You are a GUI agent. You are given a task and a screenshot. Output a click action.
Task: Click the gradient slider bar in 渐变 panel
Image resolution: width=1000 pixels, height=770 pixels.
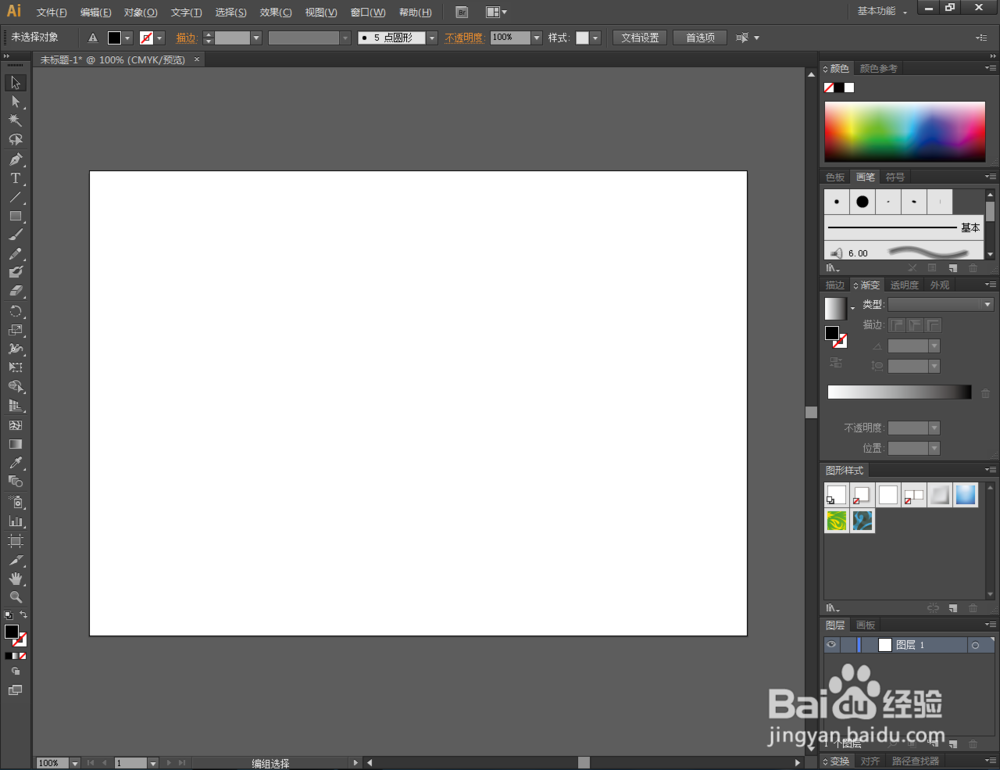point(899,392)
